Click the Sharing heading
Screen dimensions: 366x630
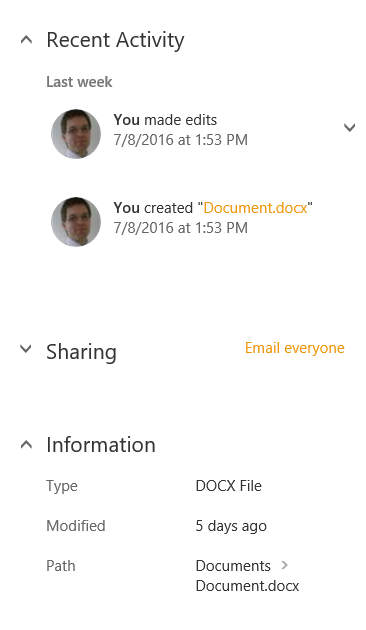(x=82, y=352)
